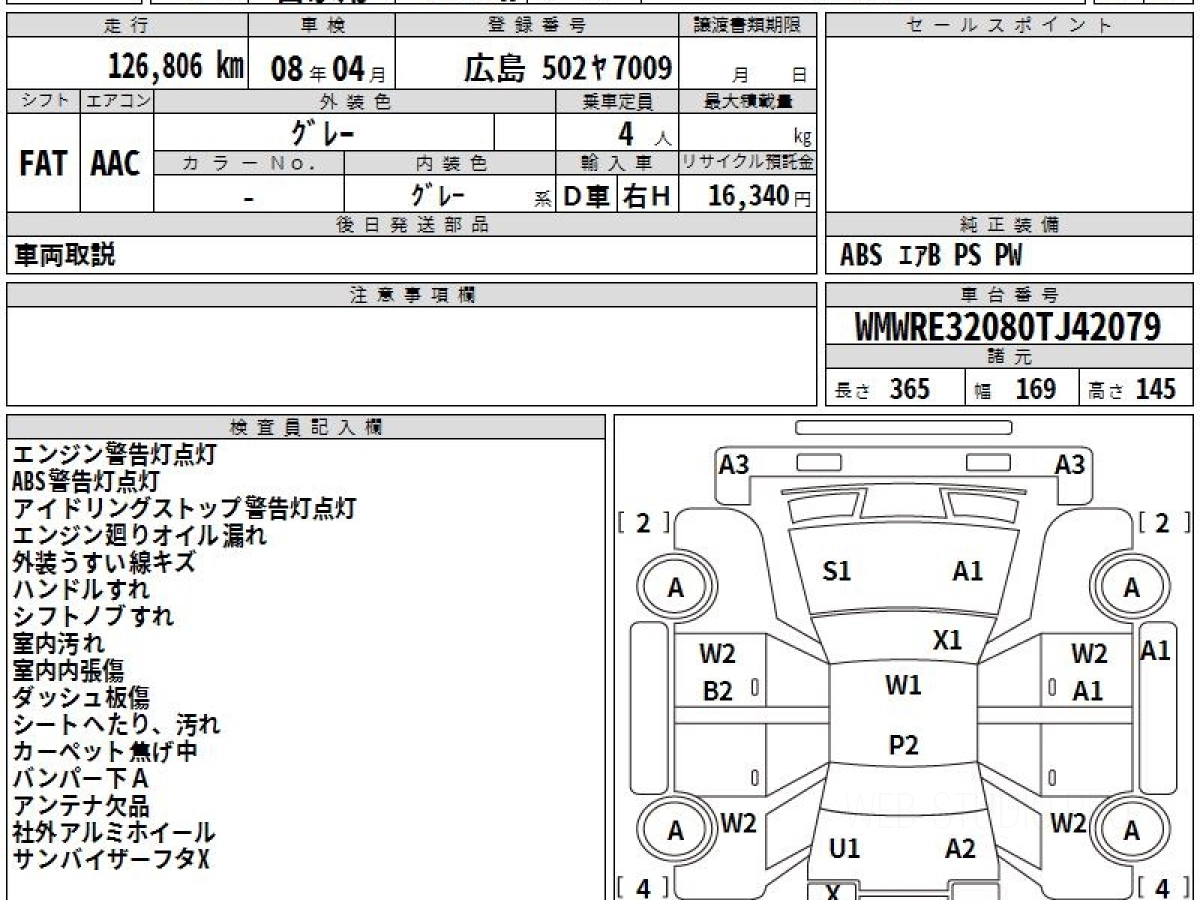This screenshot has width=1200, height=900.
Task: Select the 長さ 365 dimension
Action: (882, 389)
